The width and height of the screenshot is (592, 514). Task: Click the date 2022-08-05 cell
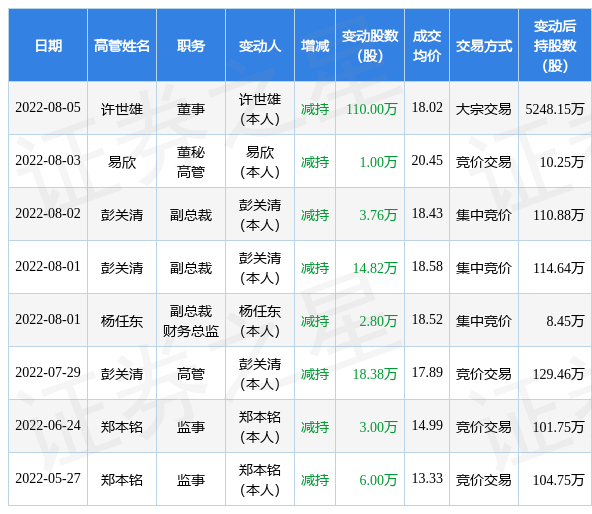click(x=48, y=108)
